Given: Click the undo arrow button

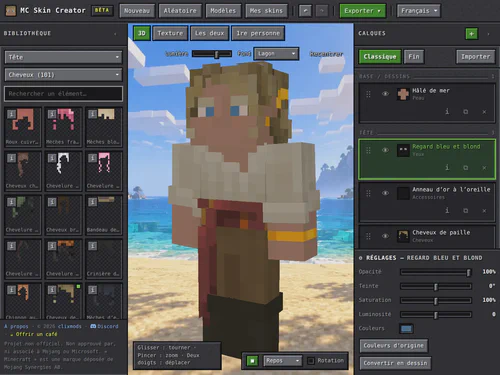Looking at the screenshot, I should click(305, 11).
